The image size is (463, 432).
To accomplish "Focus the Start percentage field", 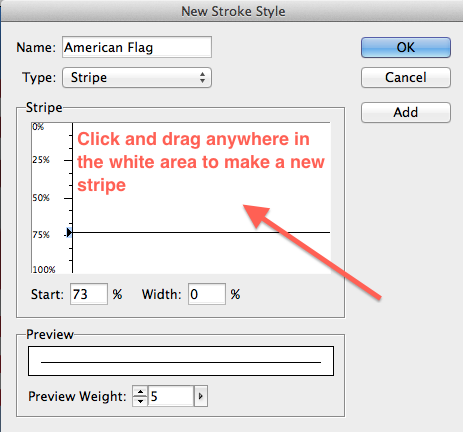I will click(89, 294).
